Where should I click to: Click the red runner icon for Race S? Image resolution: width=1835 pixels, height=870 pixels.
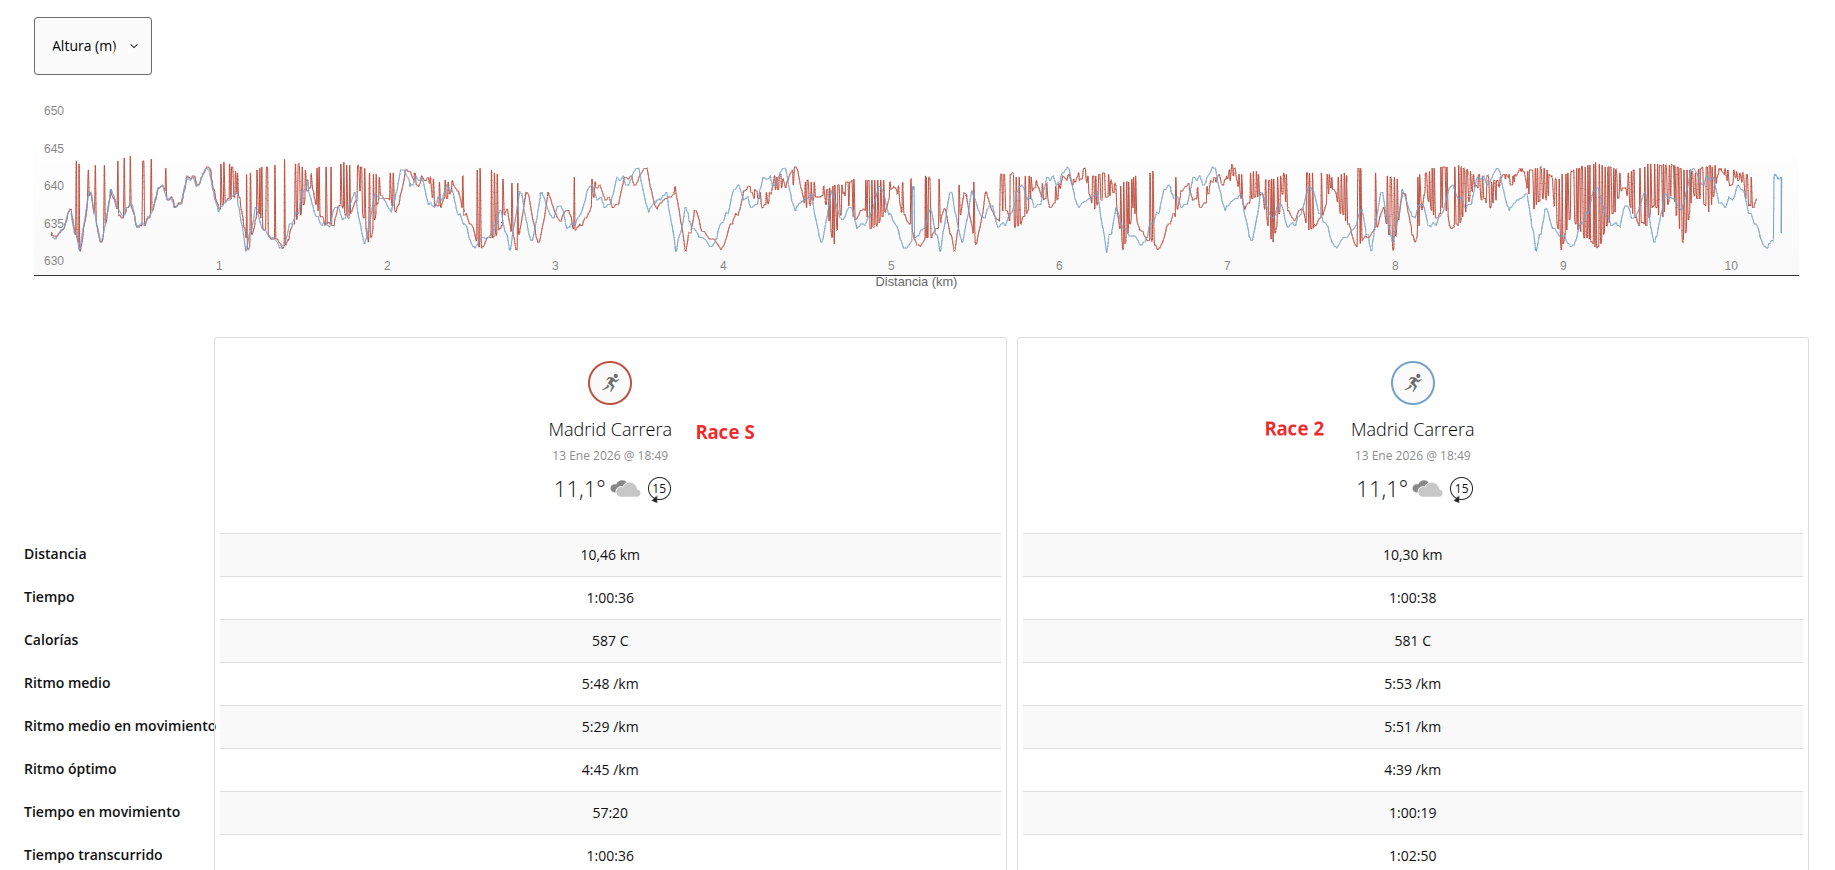click(x=610, y=383)
